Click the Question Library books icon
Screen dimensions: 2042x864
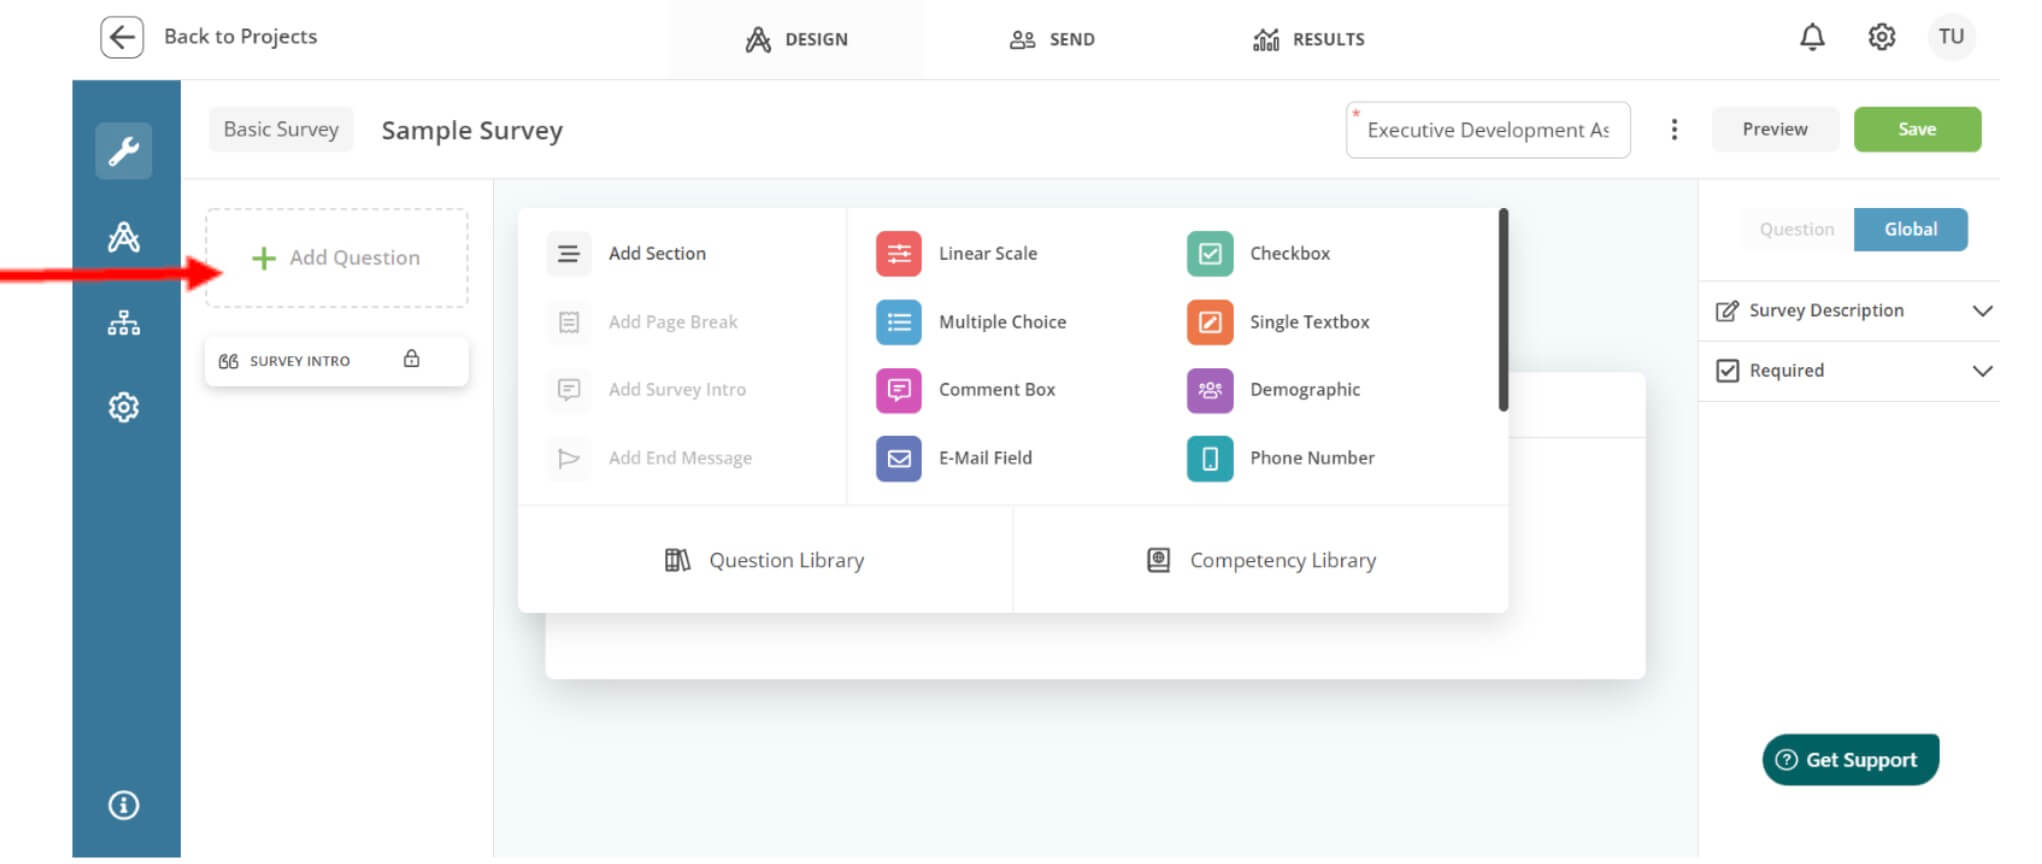[677, 560]
